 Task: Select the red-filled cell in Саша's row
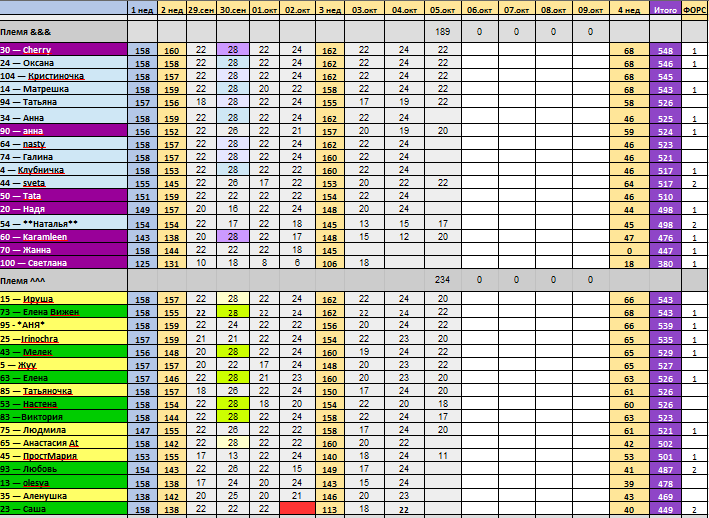point(297,509)
